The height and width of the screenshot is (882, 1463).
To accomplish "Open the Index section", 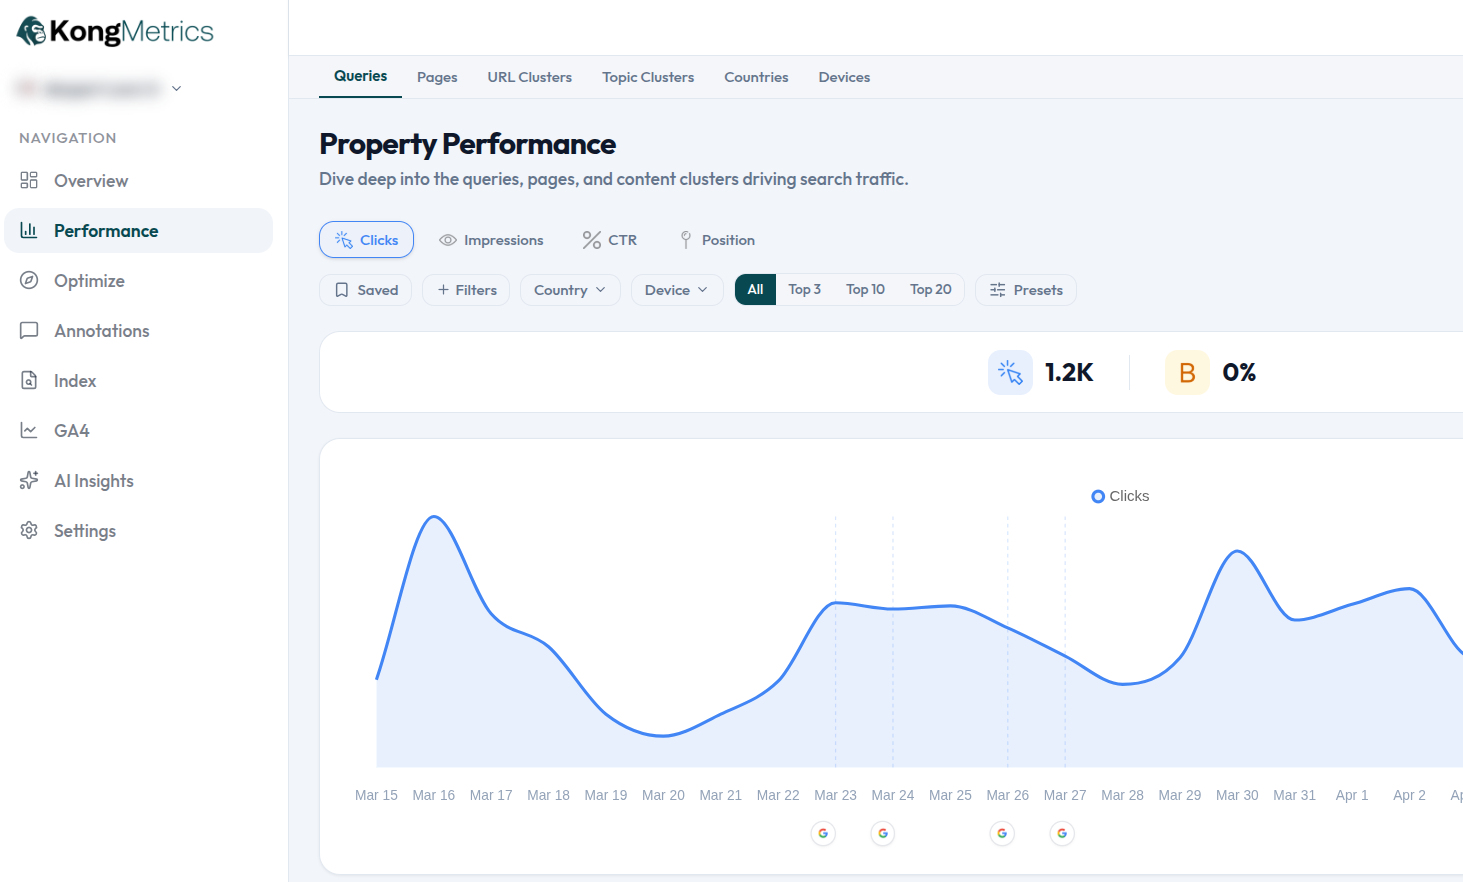I will (x=76, y=380).
